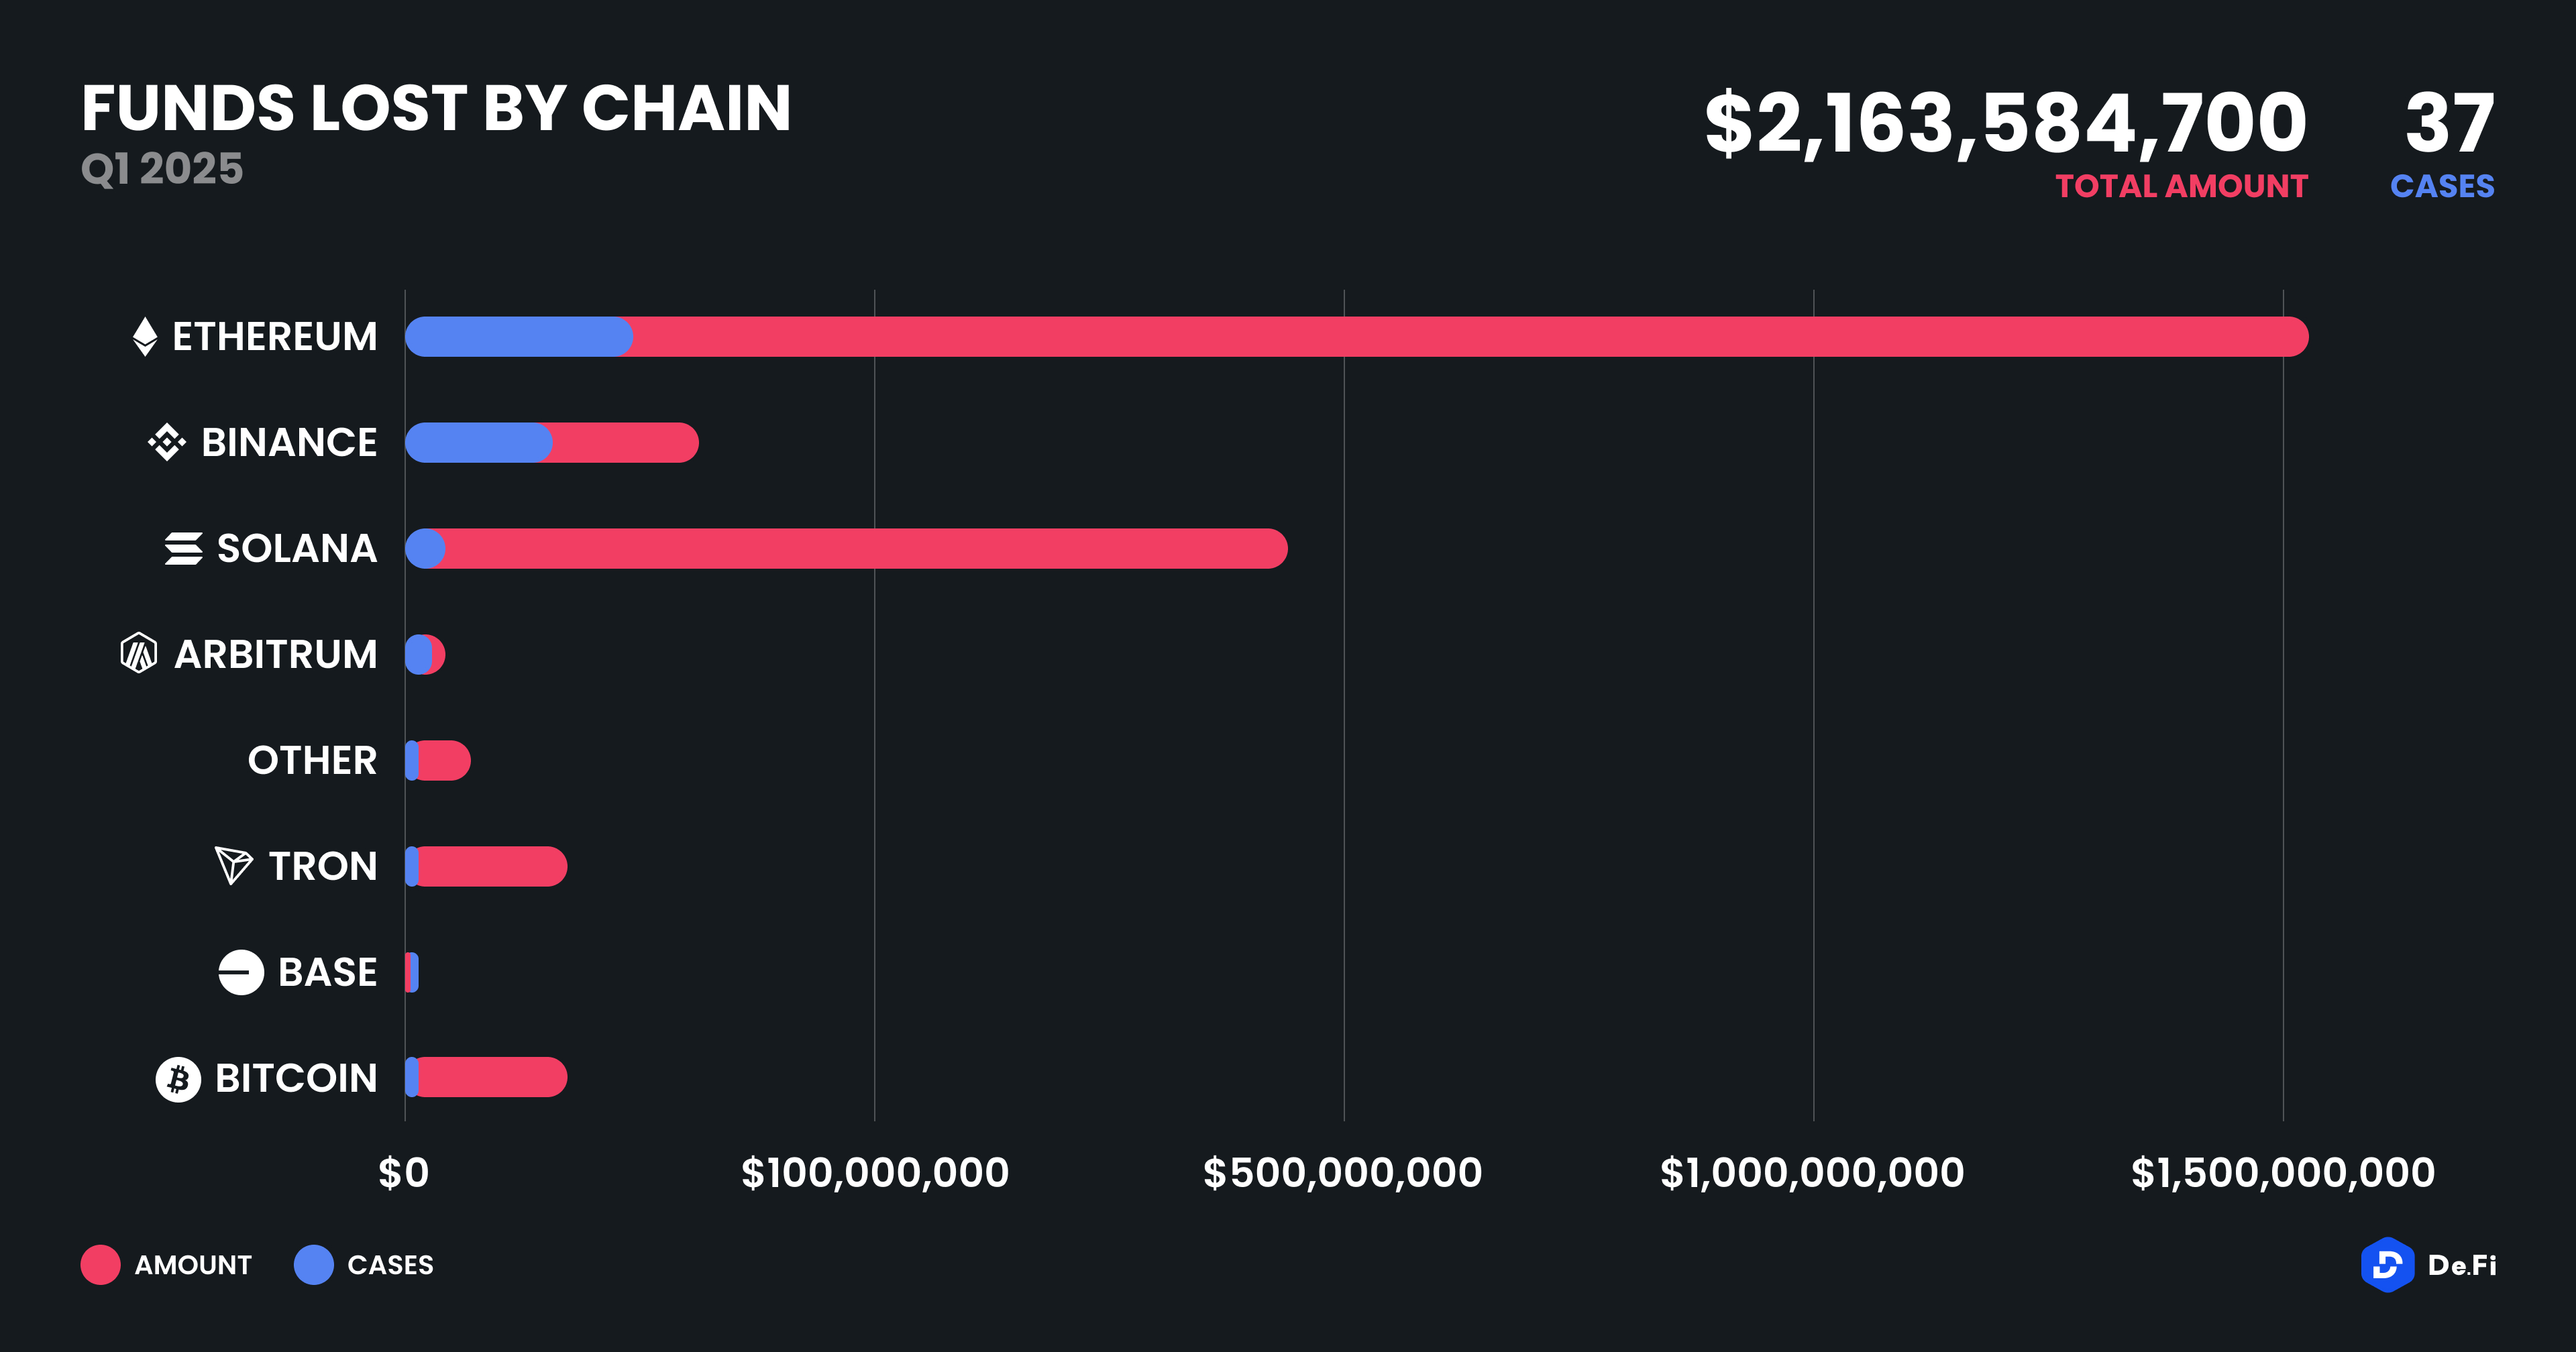
Task: Click the Arbitrum hexagon logo icon
Action: pyautogui.click(x=139, y=654)
